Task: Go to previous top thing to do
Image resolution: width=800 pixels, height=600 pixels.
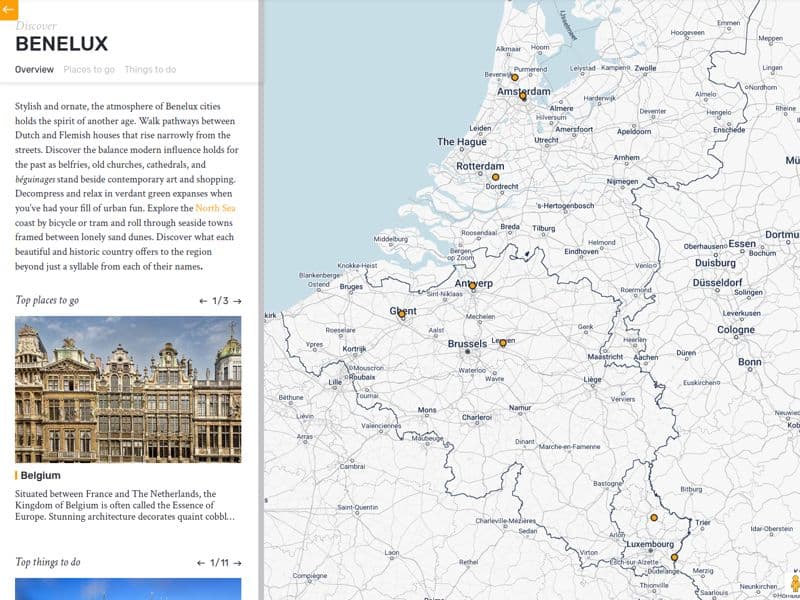Action: tap(201, 563)
